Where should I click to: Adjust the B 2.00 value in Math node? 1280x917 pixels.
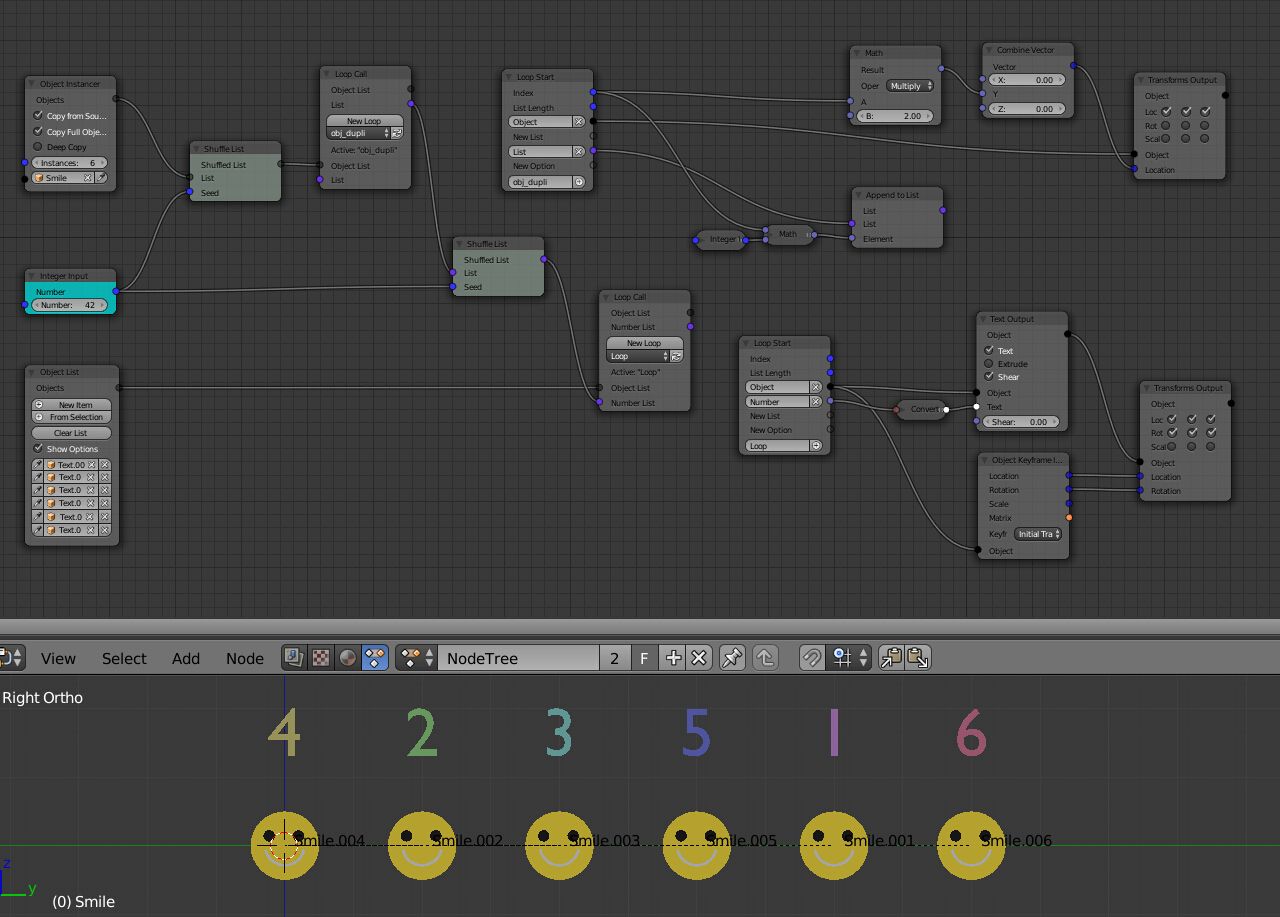893,116
